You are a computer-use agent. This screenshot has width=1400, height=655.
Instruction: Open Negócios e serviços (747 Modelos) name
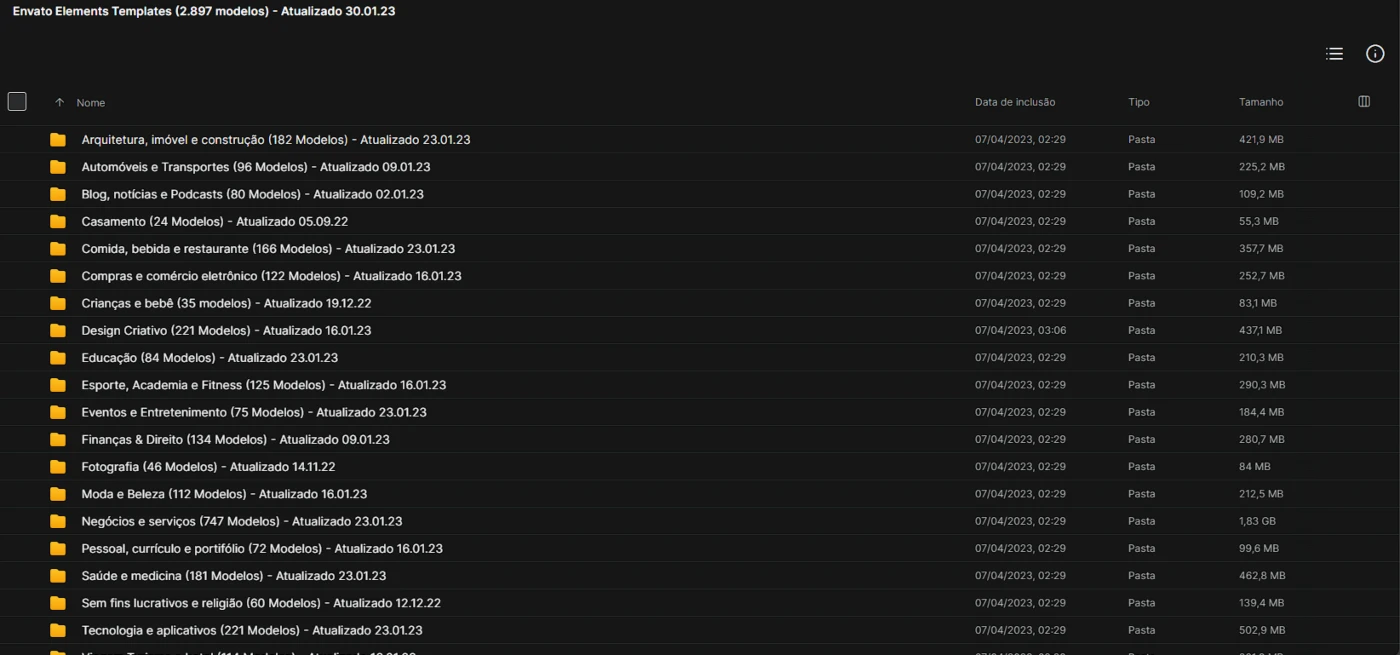(242, 521)
